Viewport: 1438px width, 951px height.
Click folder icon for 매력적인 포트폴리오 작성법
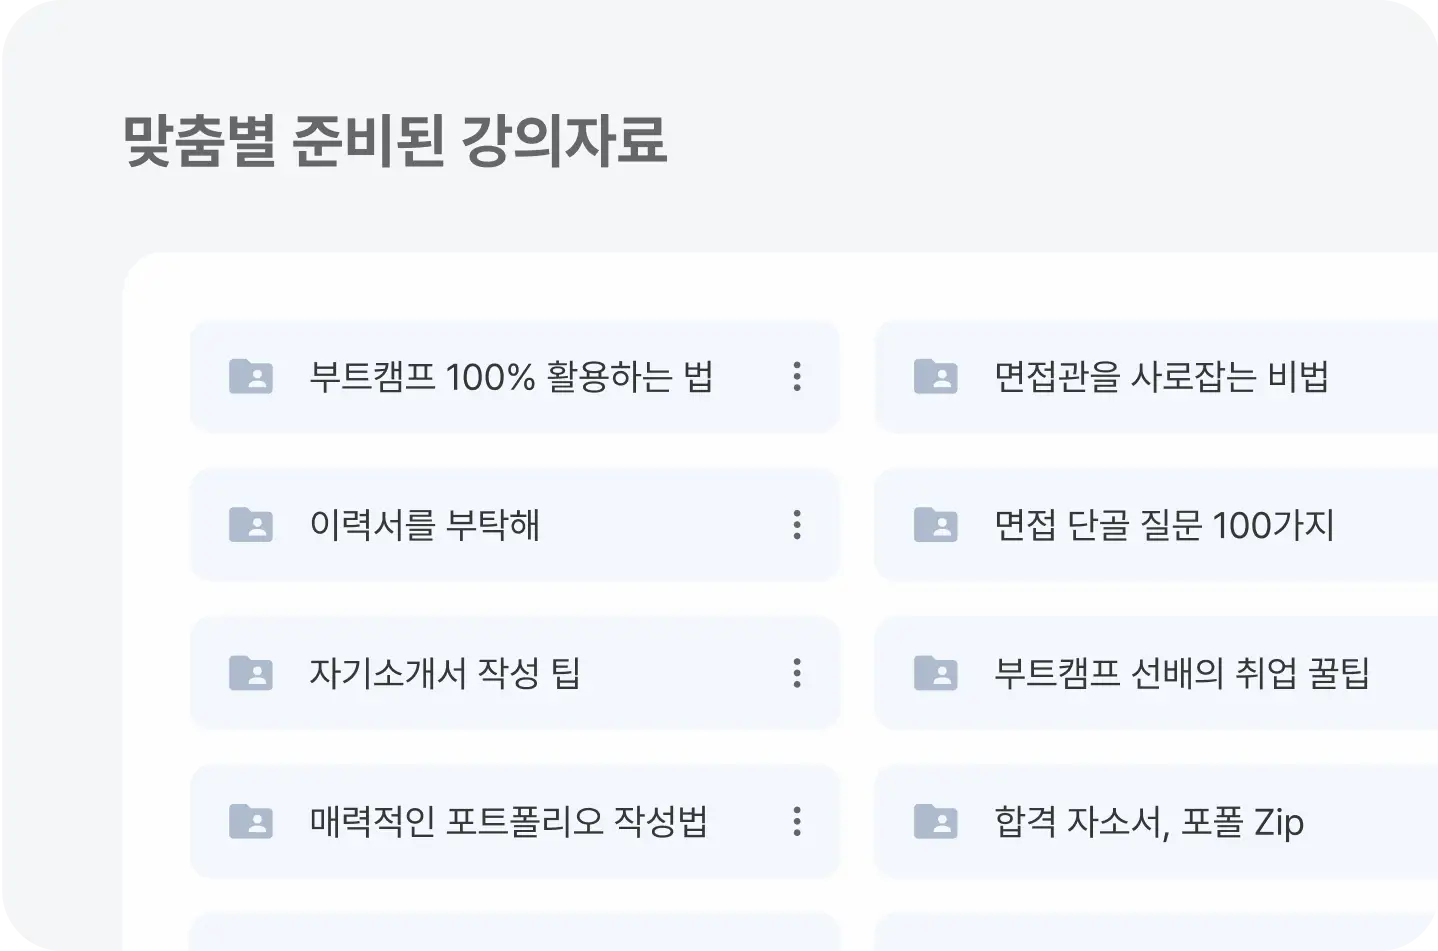click(251, 822)
